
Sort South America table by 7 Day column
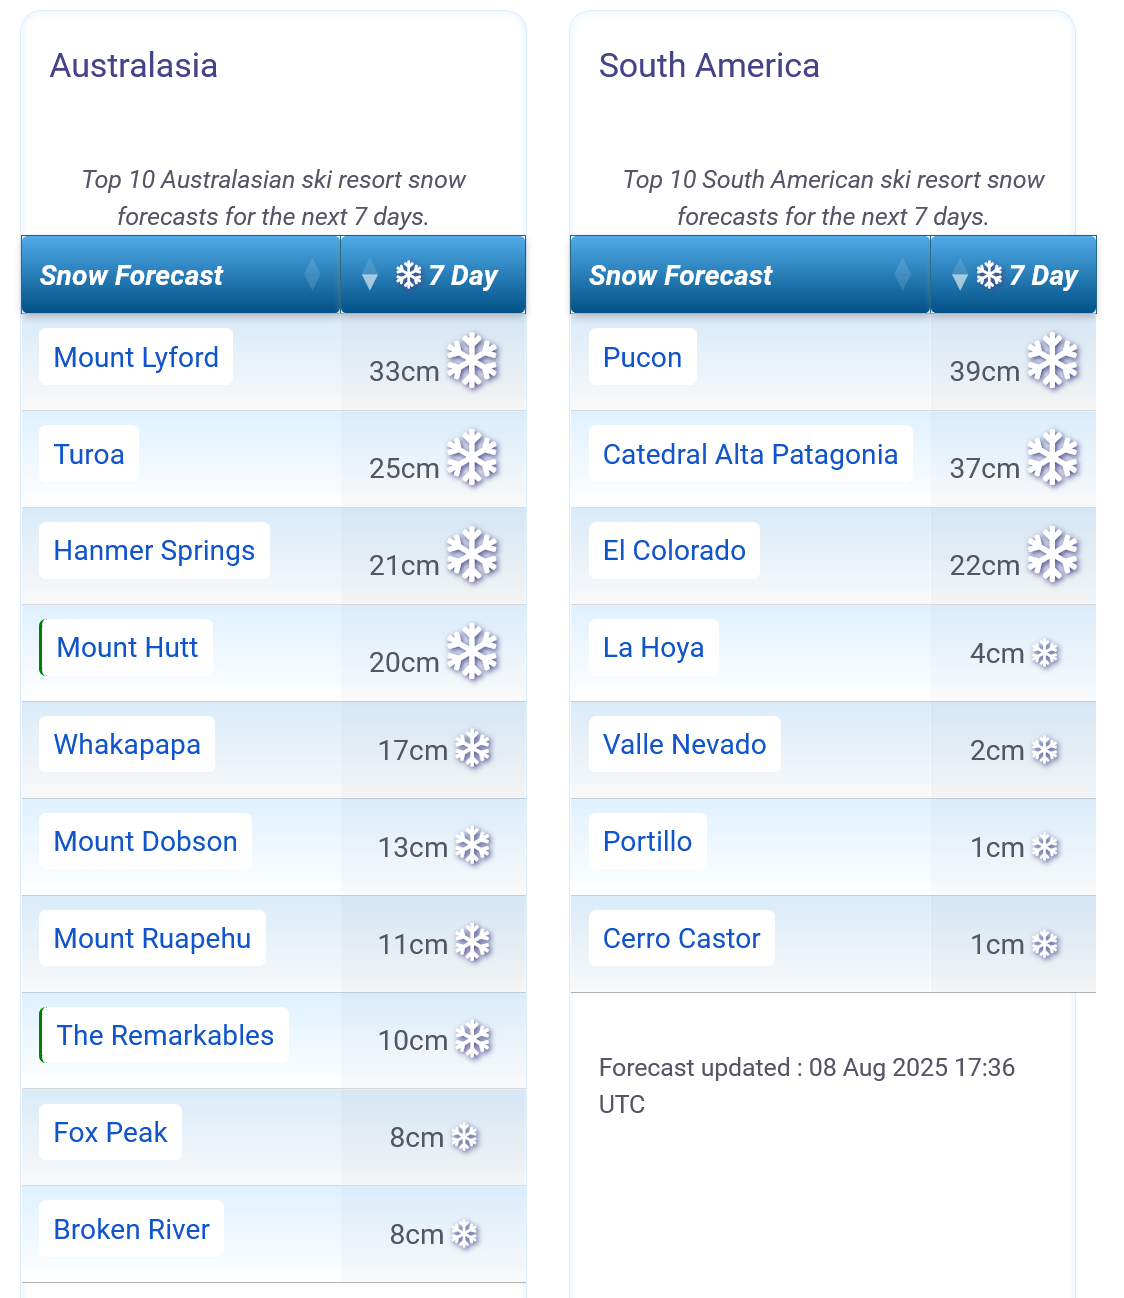(x=1014, y=275)
